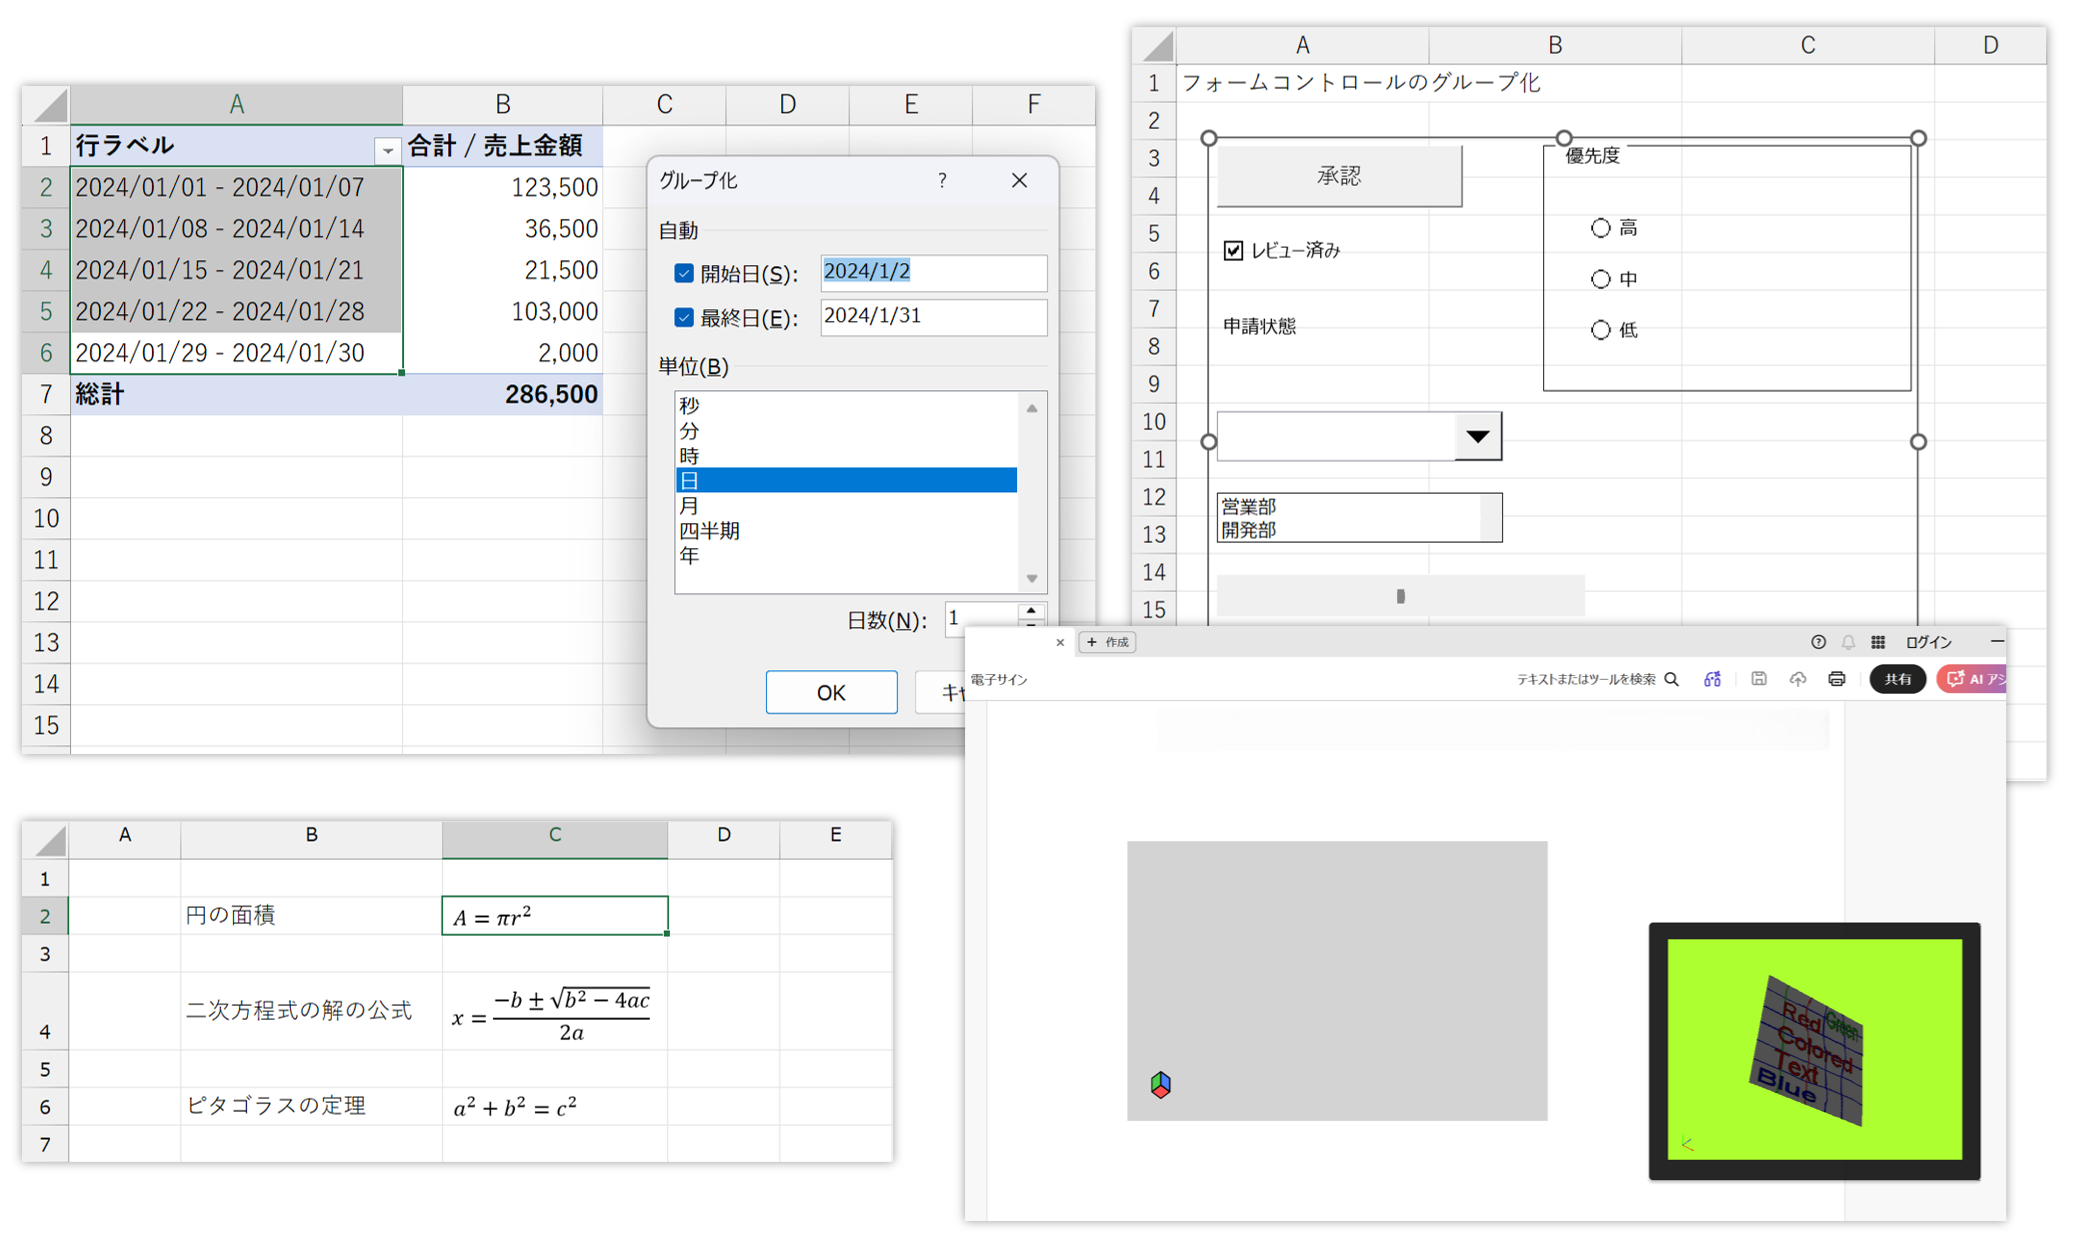This screenshot has width=2074, height=1249.
Task: Click the OK button in グループ化 dialog
Action: [831, 692]
